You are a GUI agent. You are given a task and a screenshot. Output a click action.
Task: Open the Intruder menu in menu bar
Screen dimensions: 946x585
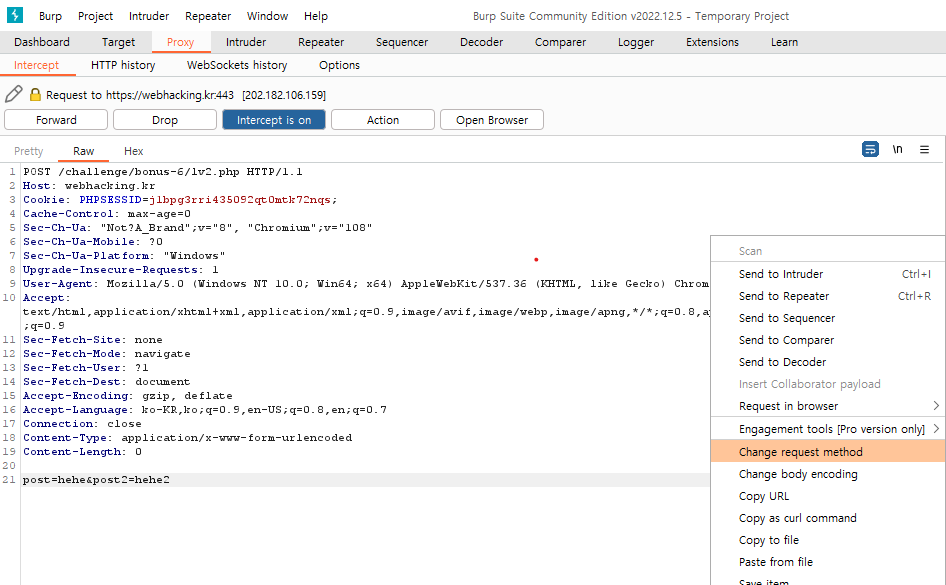(x=148, y=16)
